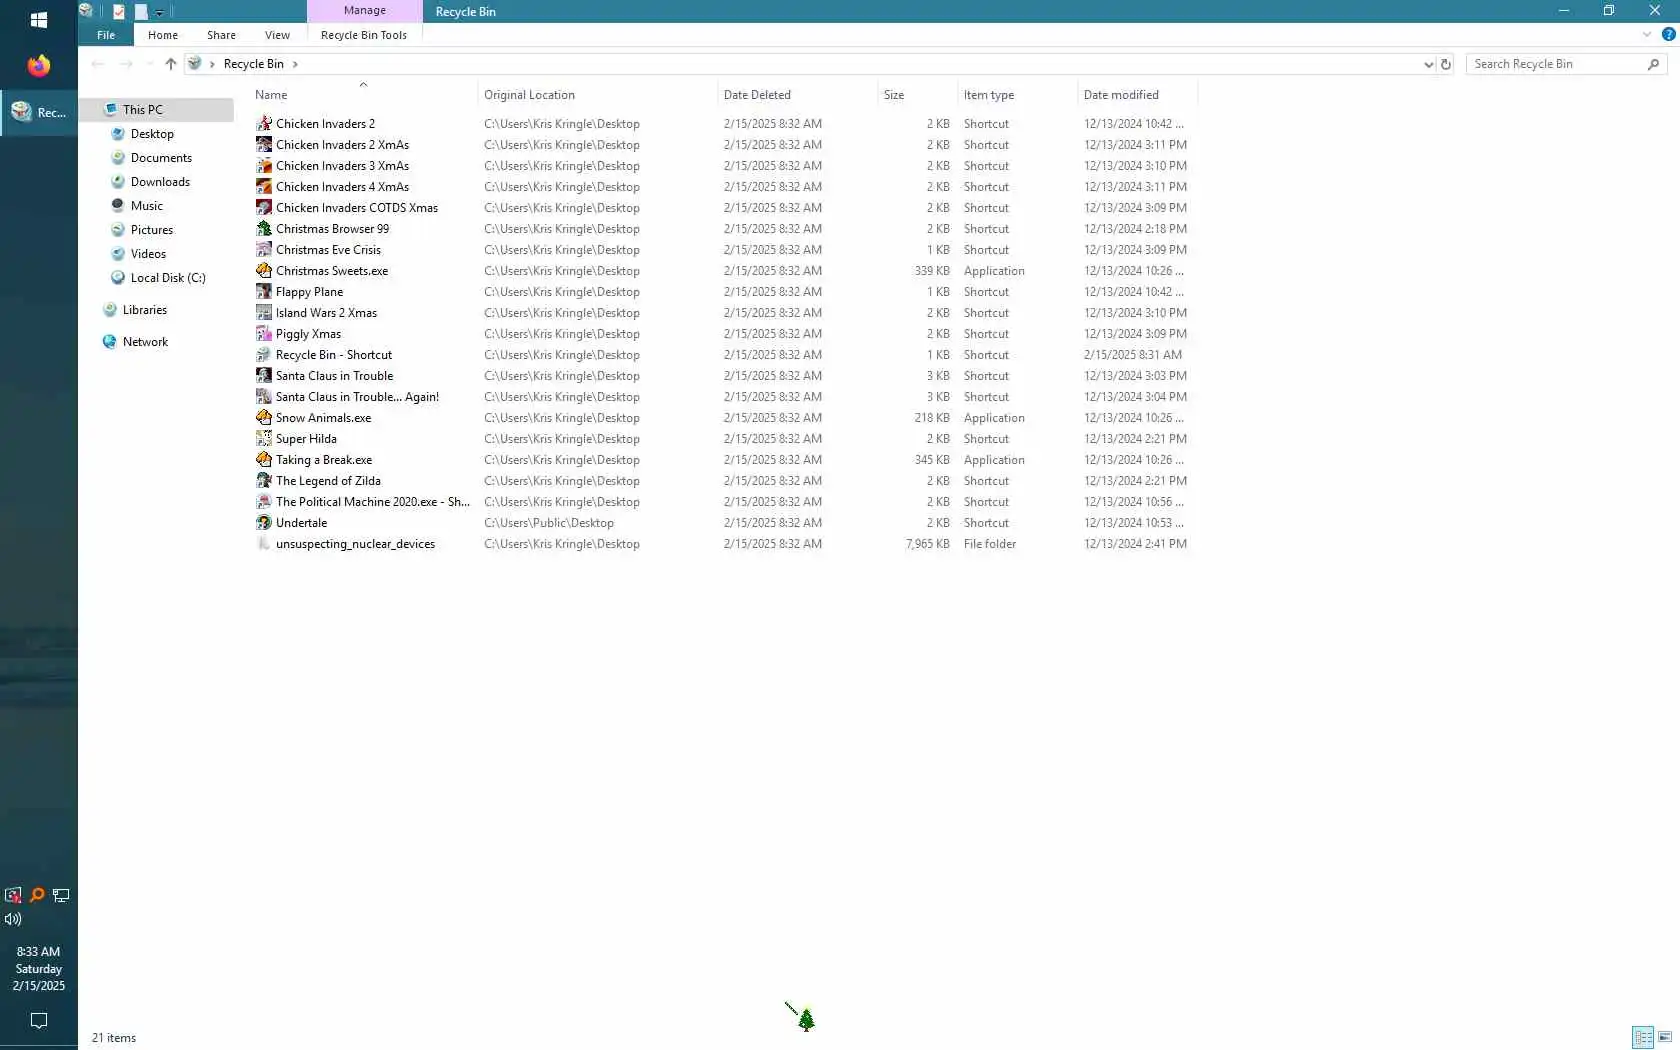Image resolution: width=1680 pixels, height=1050 pixels.
Task: Click the Recycle Bin icon in the address bar
Action: pos(195,64)
